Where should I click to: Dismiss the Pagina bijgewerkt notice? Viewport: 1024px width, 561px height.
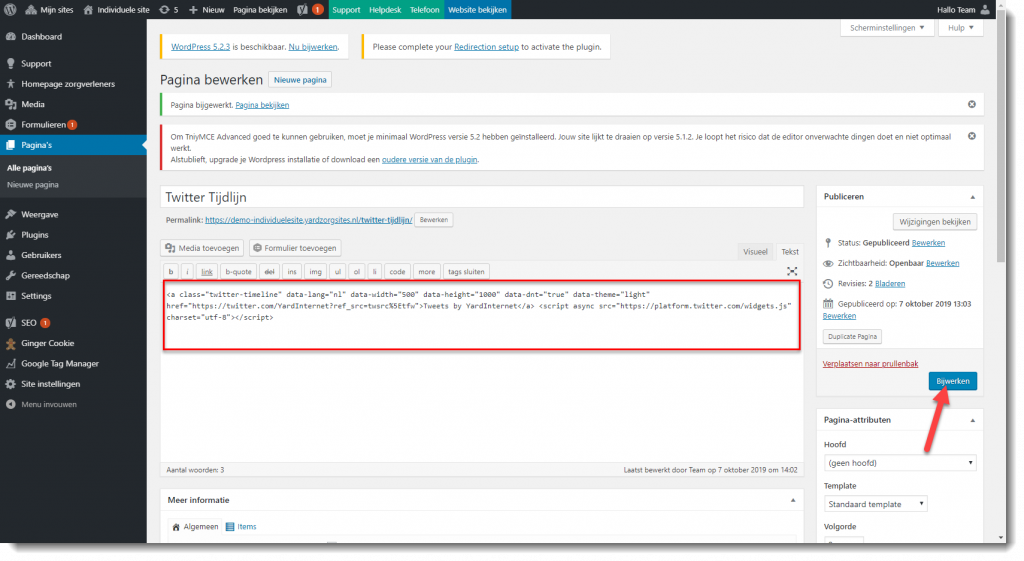[x=972, y=104]
